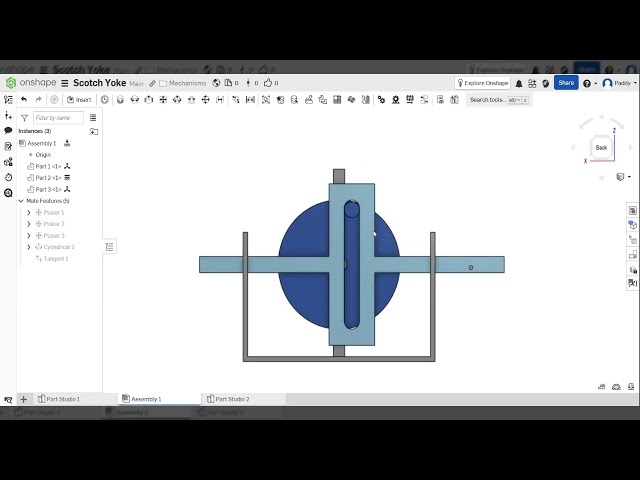Open the notifications bell
640x480 pixels.
tap(519, 84)
